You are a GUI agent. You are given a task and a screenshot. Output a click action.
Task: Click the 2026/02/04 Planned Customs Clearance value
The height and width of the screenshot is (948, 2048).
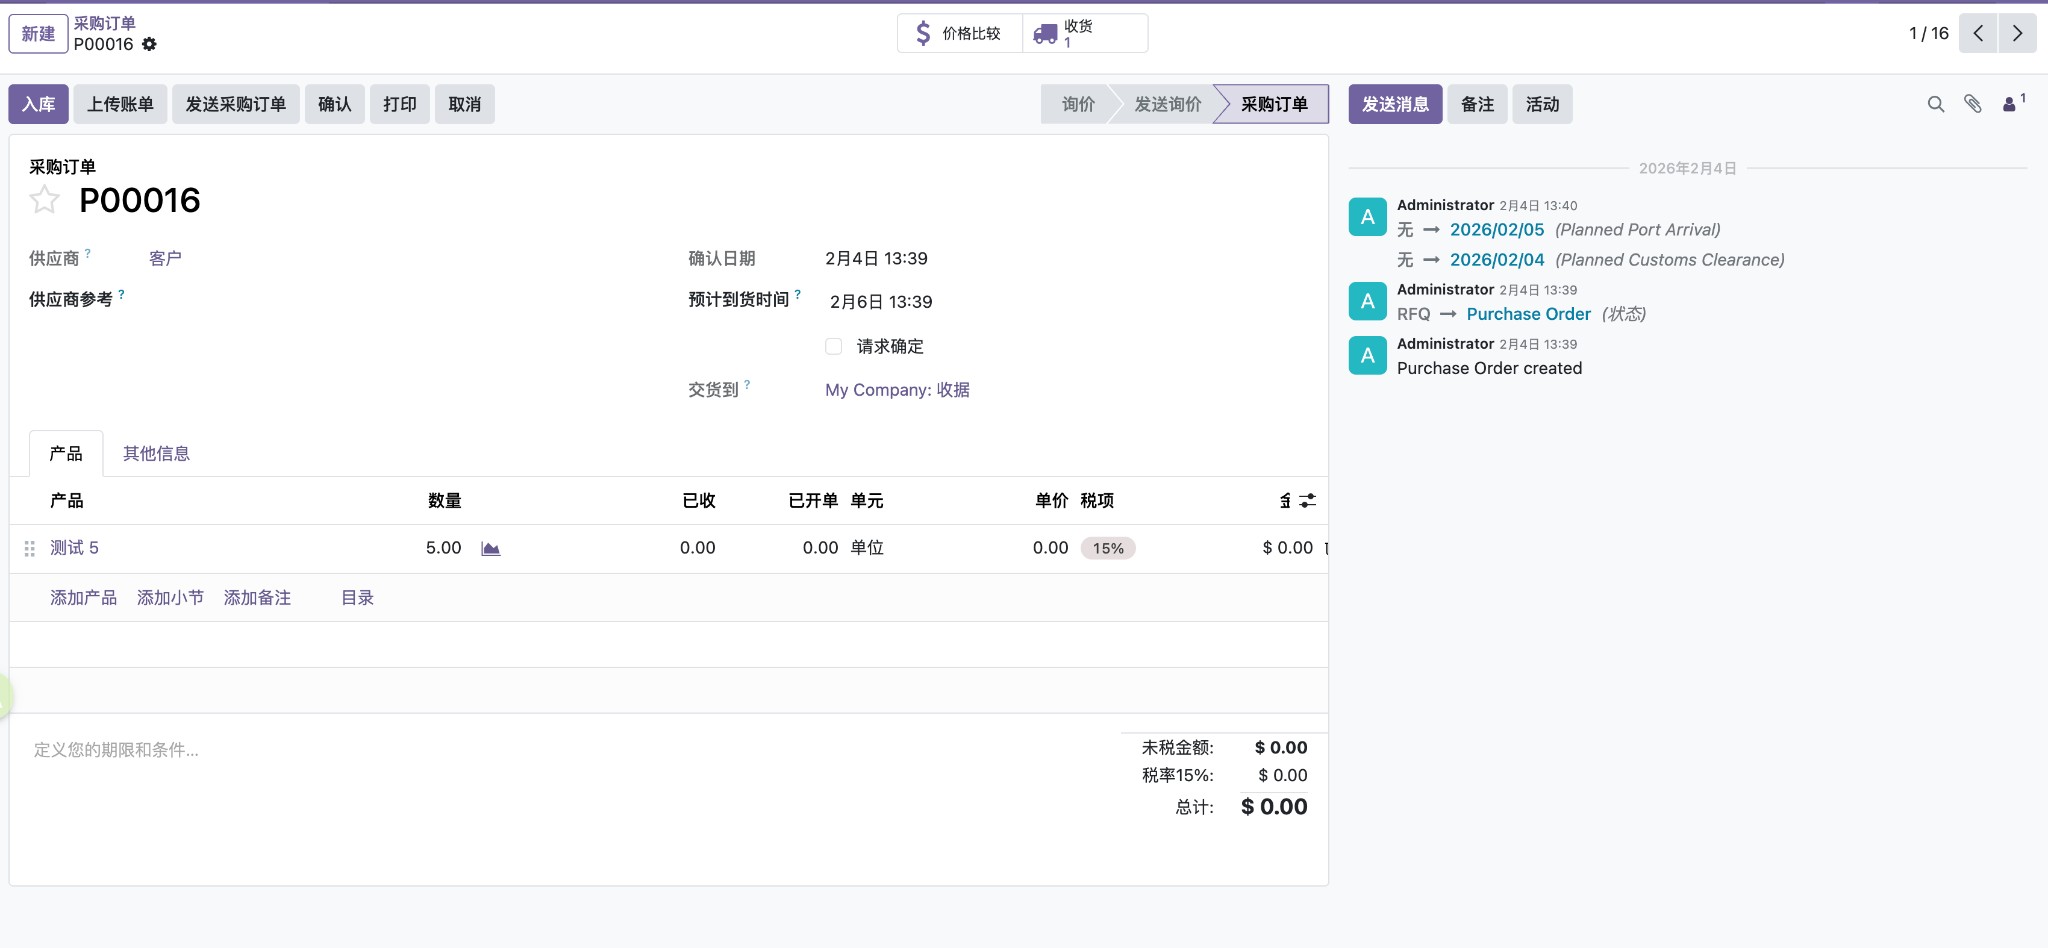point(1497,260)
